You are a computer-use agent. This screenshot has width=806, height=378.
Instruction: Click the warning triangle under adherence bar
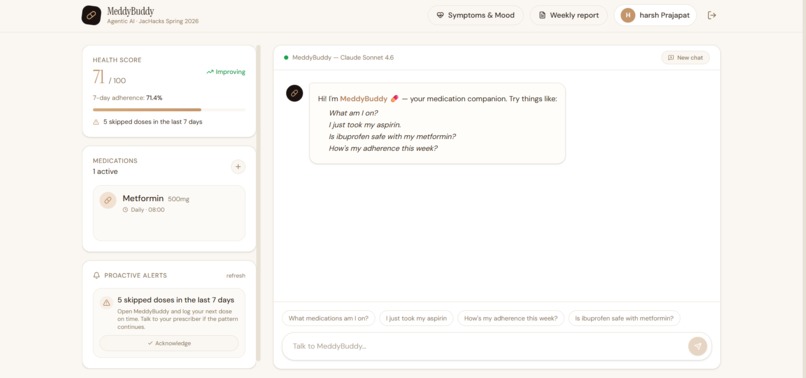[x=96, y=122]
